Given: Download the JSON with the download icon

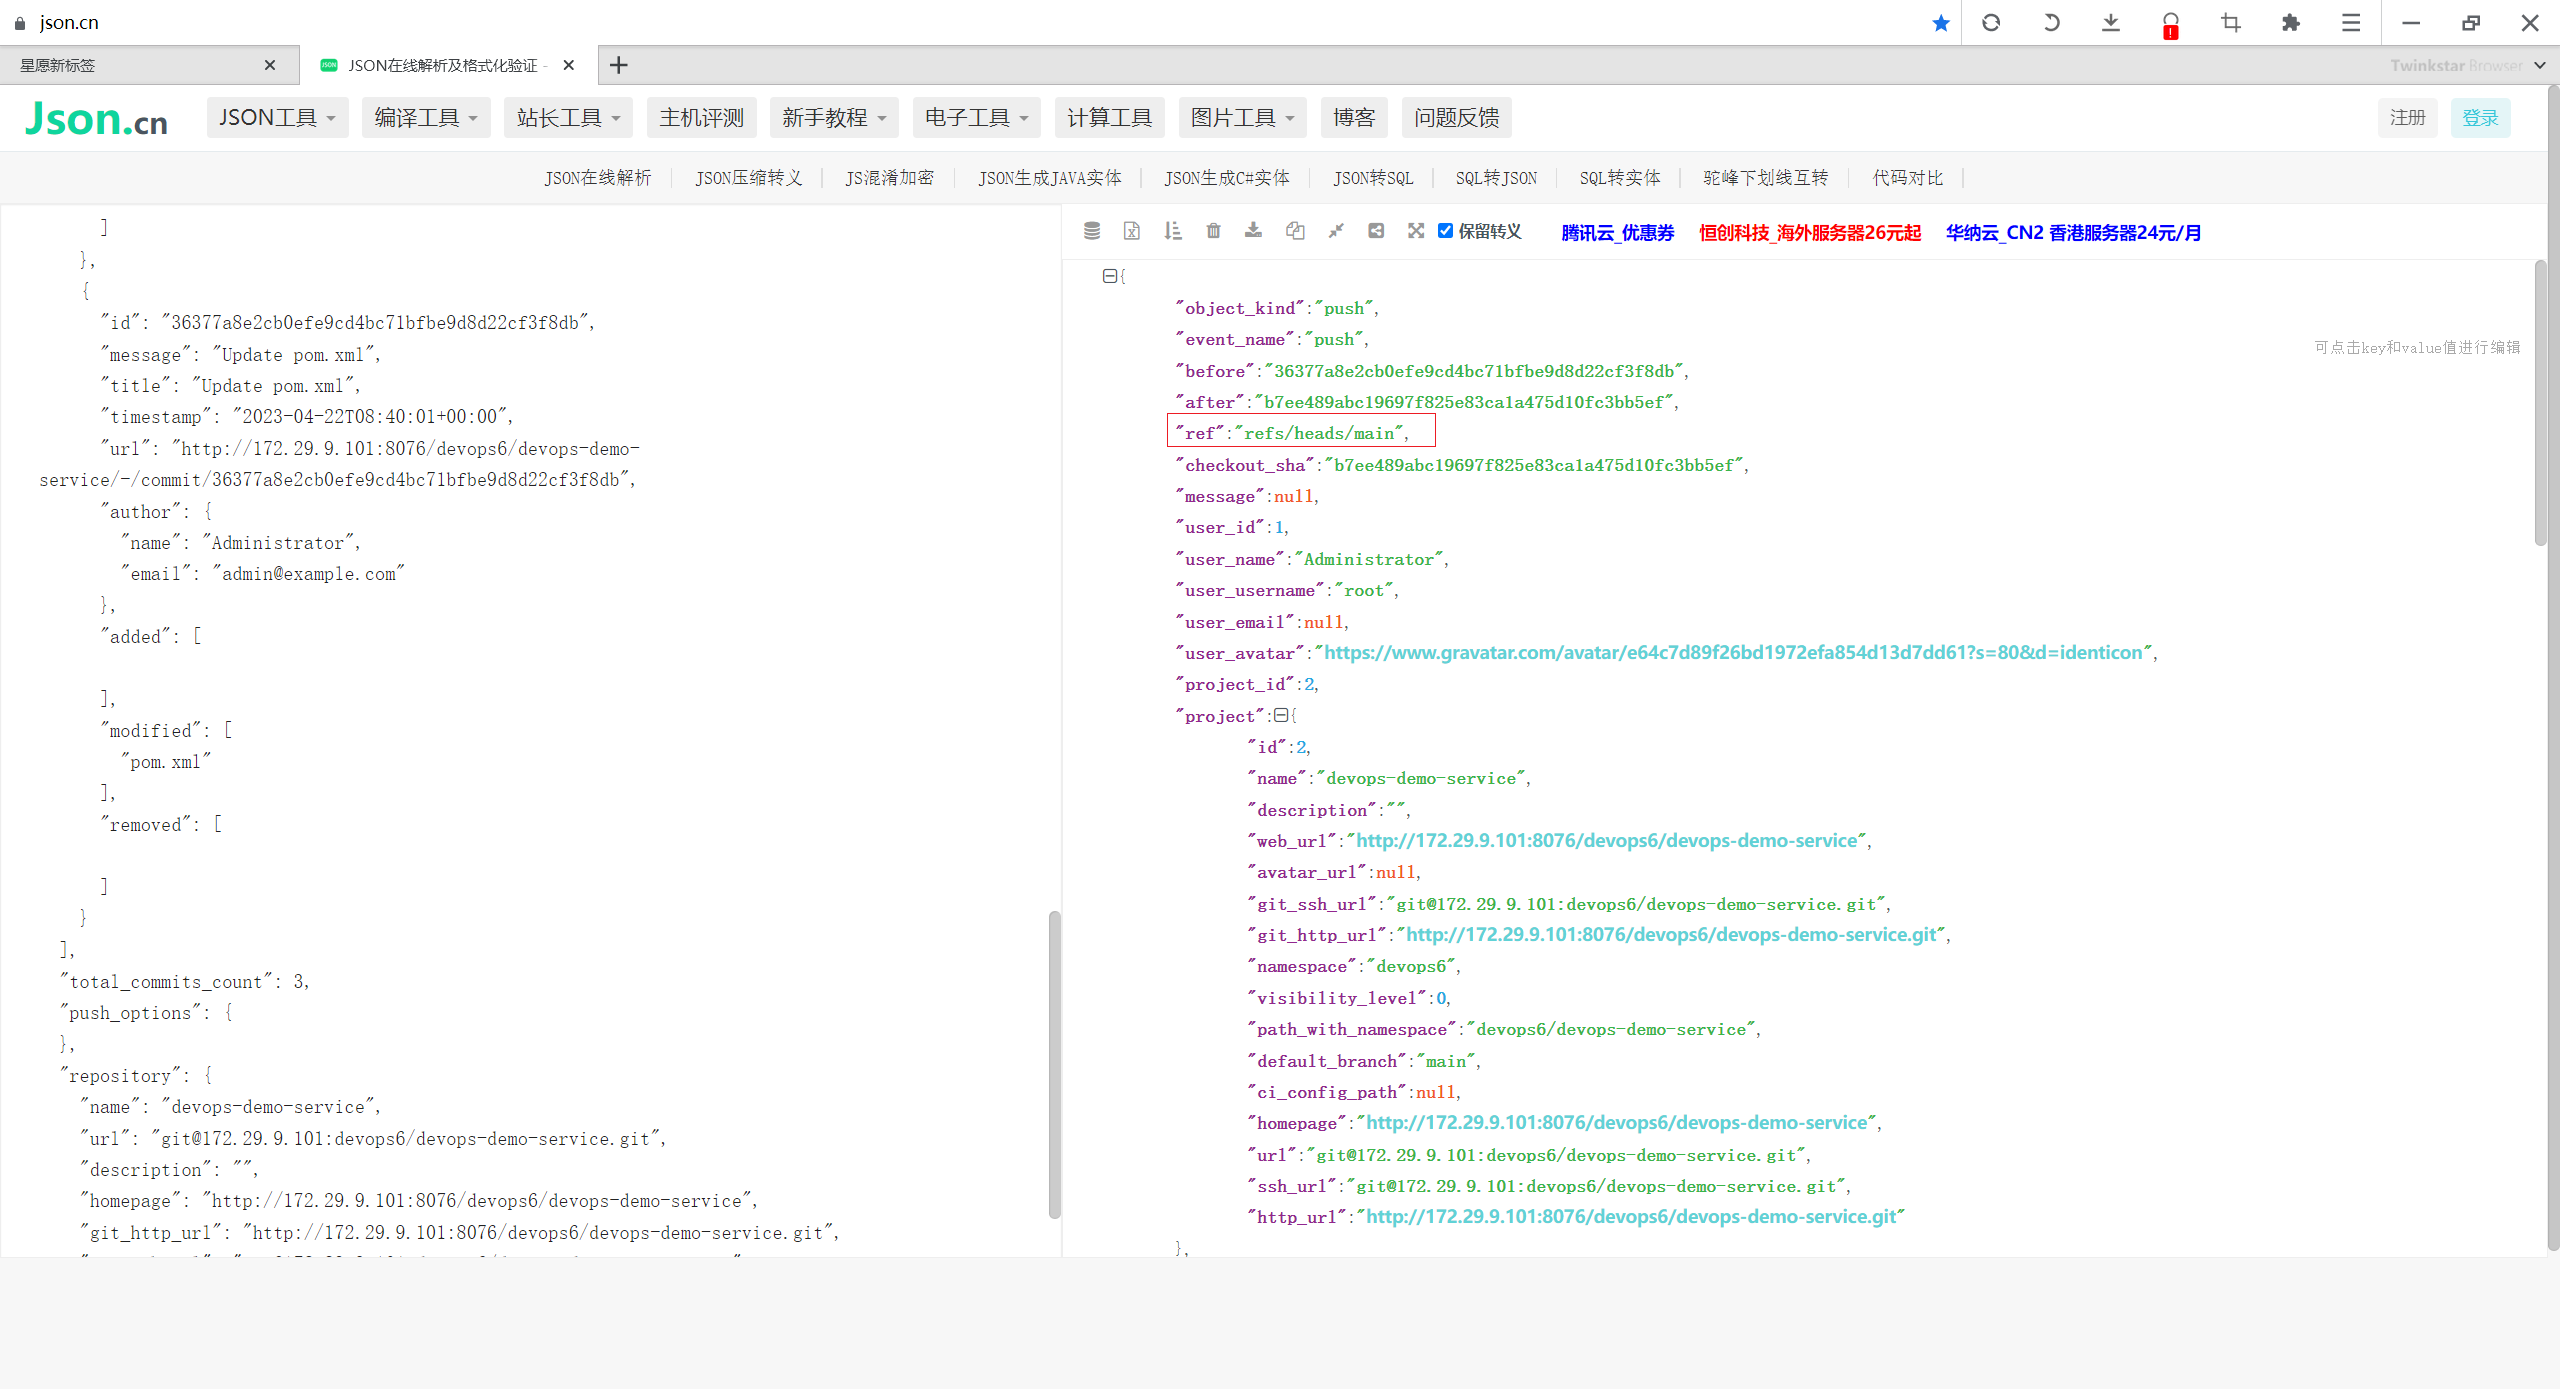Looking at the screenshot, I should tap(1253, 231).
